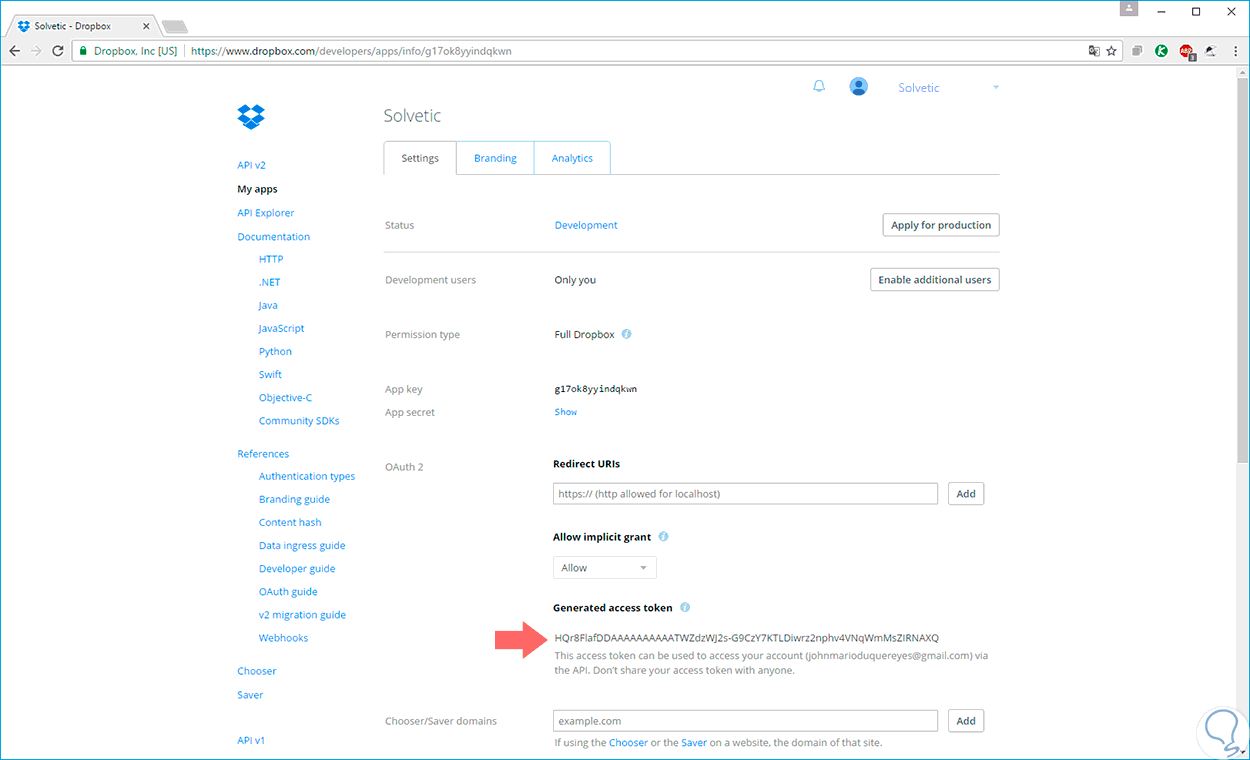Image resolution: width=1250 pixels, height=760 pixels.
Task: Click the Chrome profile icon in the title bar
Action: (1129, 9)
